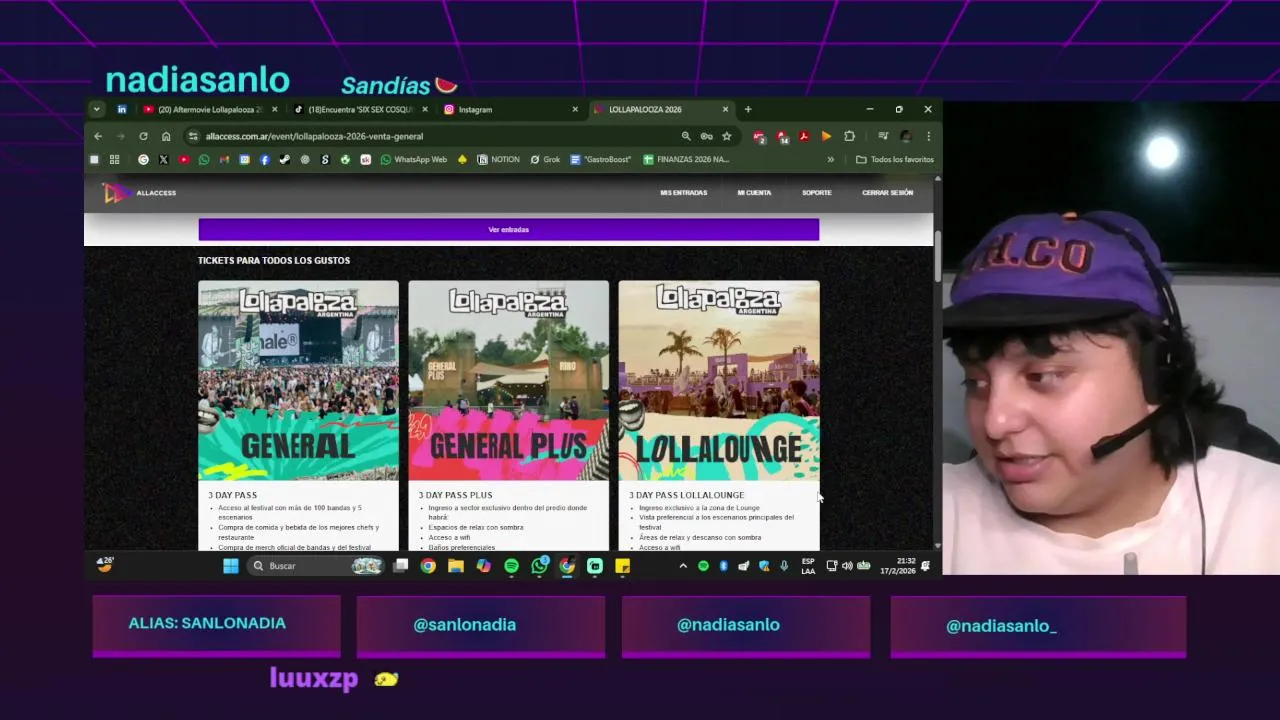Screen dimensions: 1280x720
Task: Close the LOLLAPALOOZA 2026 tab
Action: pyautogui.click(x=725, y=109)
